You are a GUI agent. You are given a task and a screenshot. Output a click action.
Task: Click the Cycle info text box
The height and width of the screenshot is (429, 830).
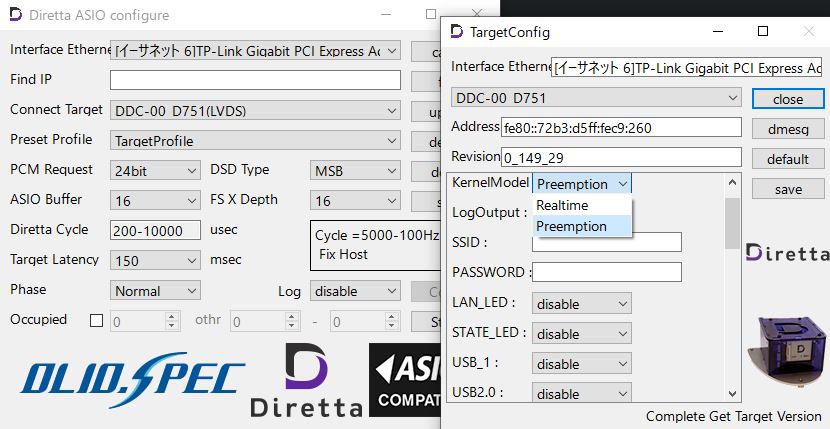pos(376,245)
